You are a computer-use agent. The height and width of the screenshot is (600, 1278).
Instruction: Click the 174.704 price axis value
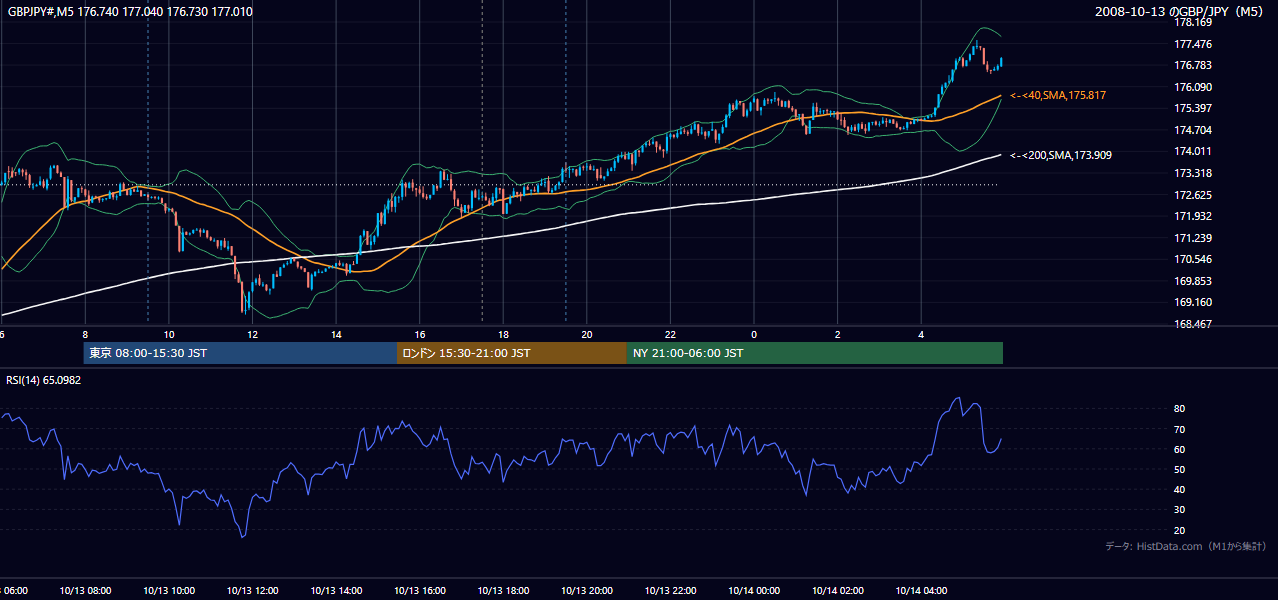1193,130
